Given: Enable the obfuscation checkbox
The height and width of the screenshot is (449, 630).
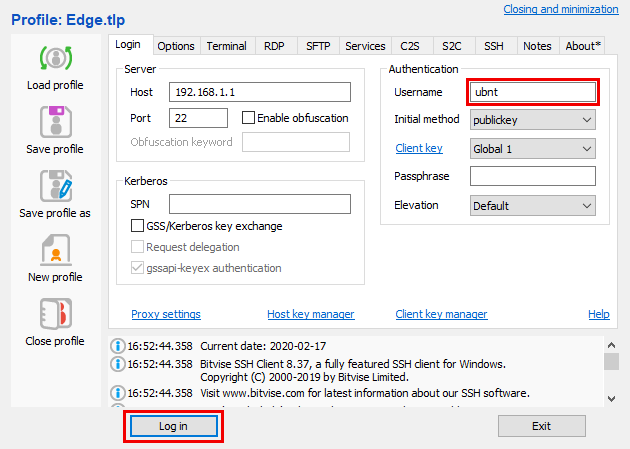Looking at the screenshot, I should coord(249,118).
